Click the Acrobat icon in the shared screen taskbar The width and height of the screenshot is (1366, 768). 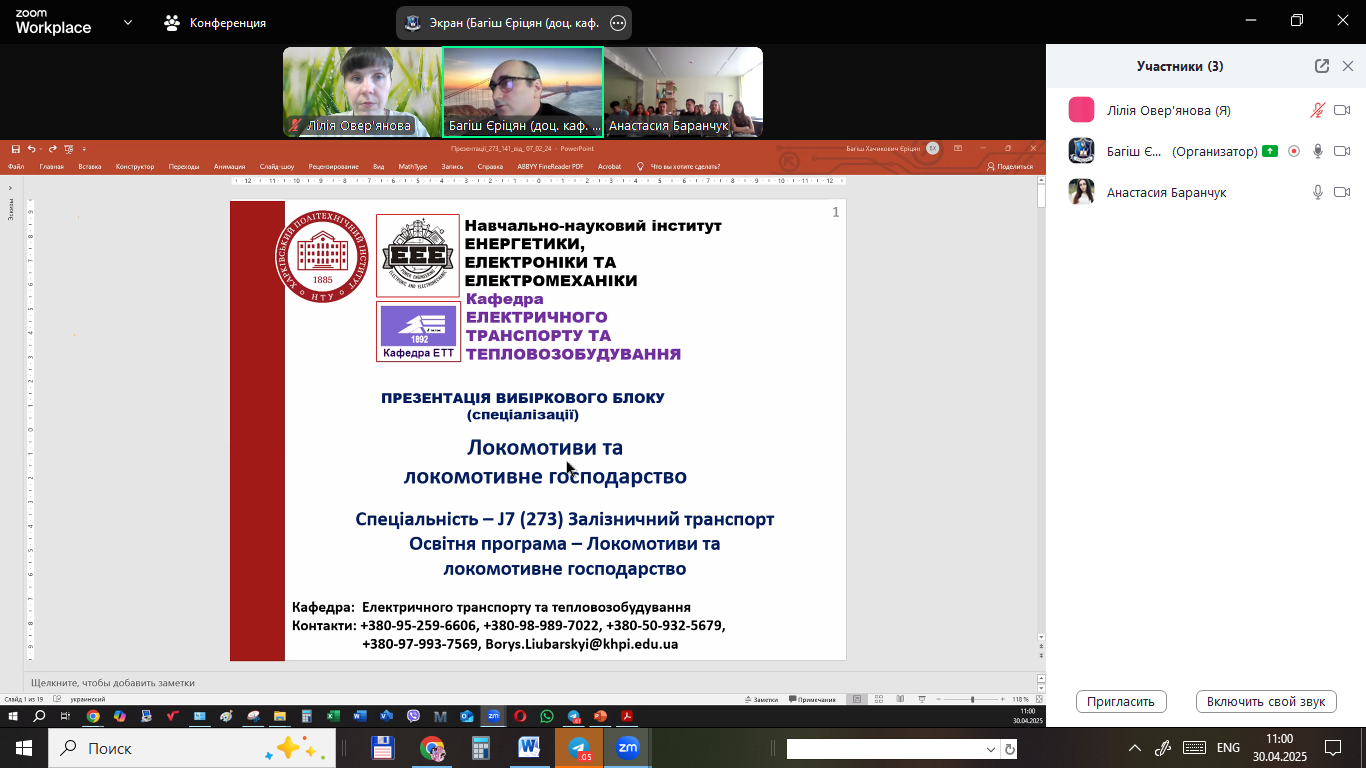click(x=627, y=716)
